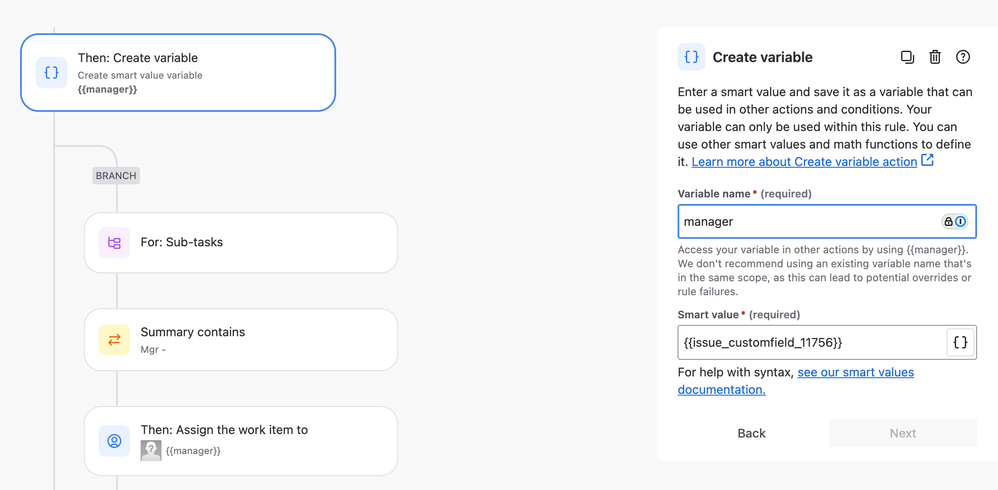
Task: Focus the Smart value input field
Action: (812, 342)
